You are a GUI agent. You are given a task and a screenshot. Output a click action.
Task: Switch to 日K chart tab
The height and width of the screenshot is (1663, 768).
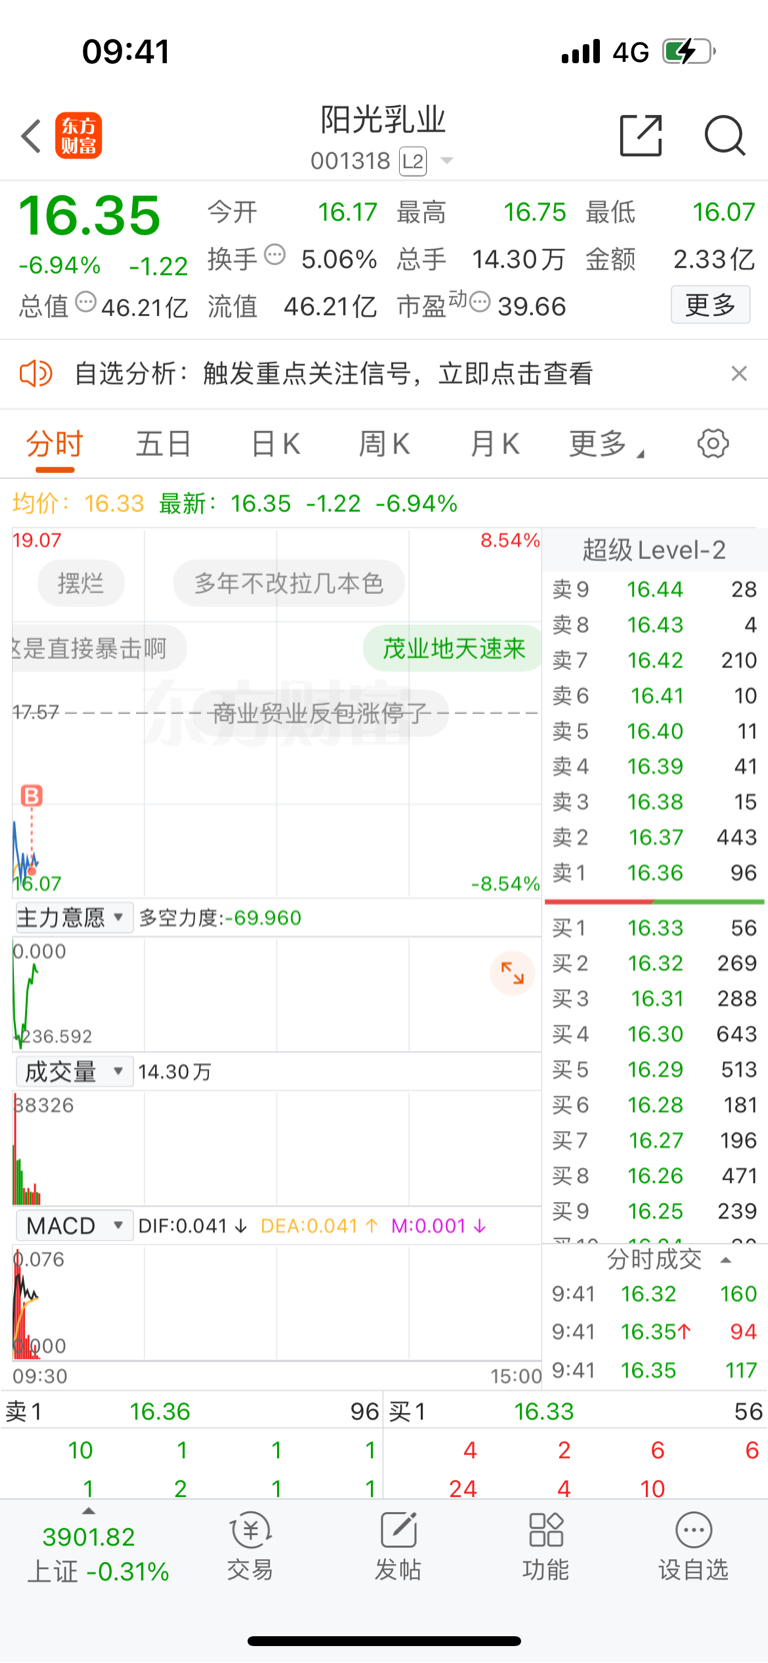(275, 443)
